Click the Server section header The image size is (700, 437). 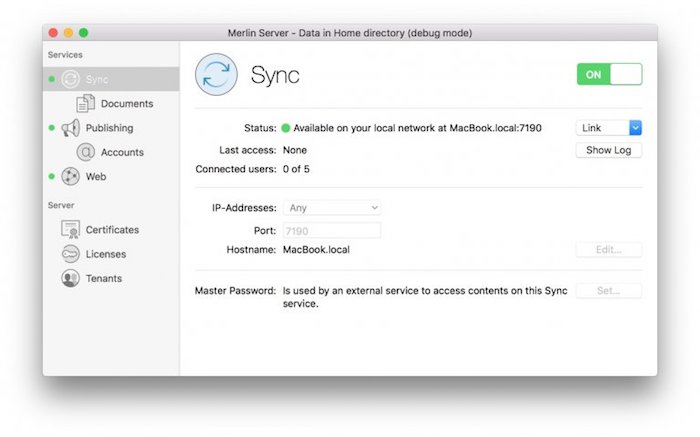[61, 205]
